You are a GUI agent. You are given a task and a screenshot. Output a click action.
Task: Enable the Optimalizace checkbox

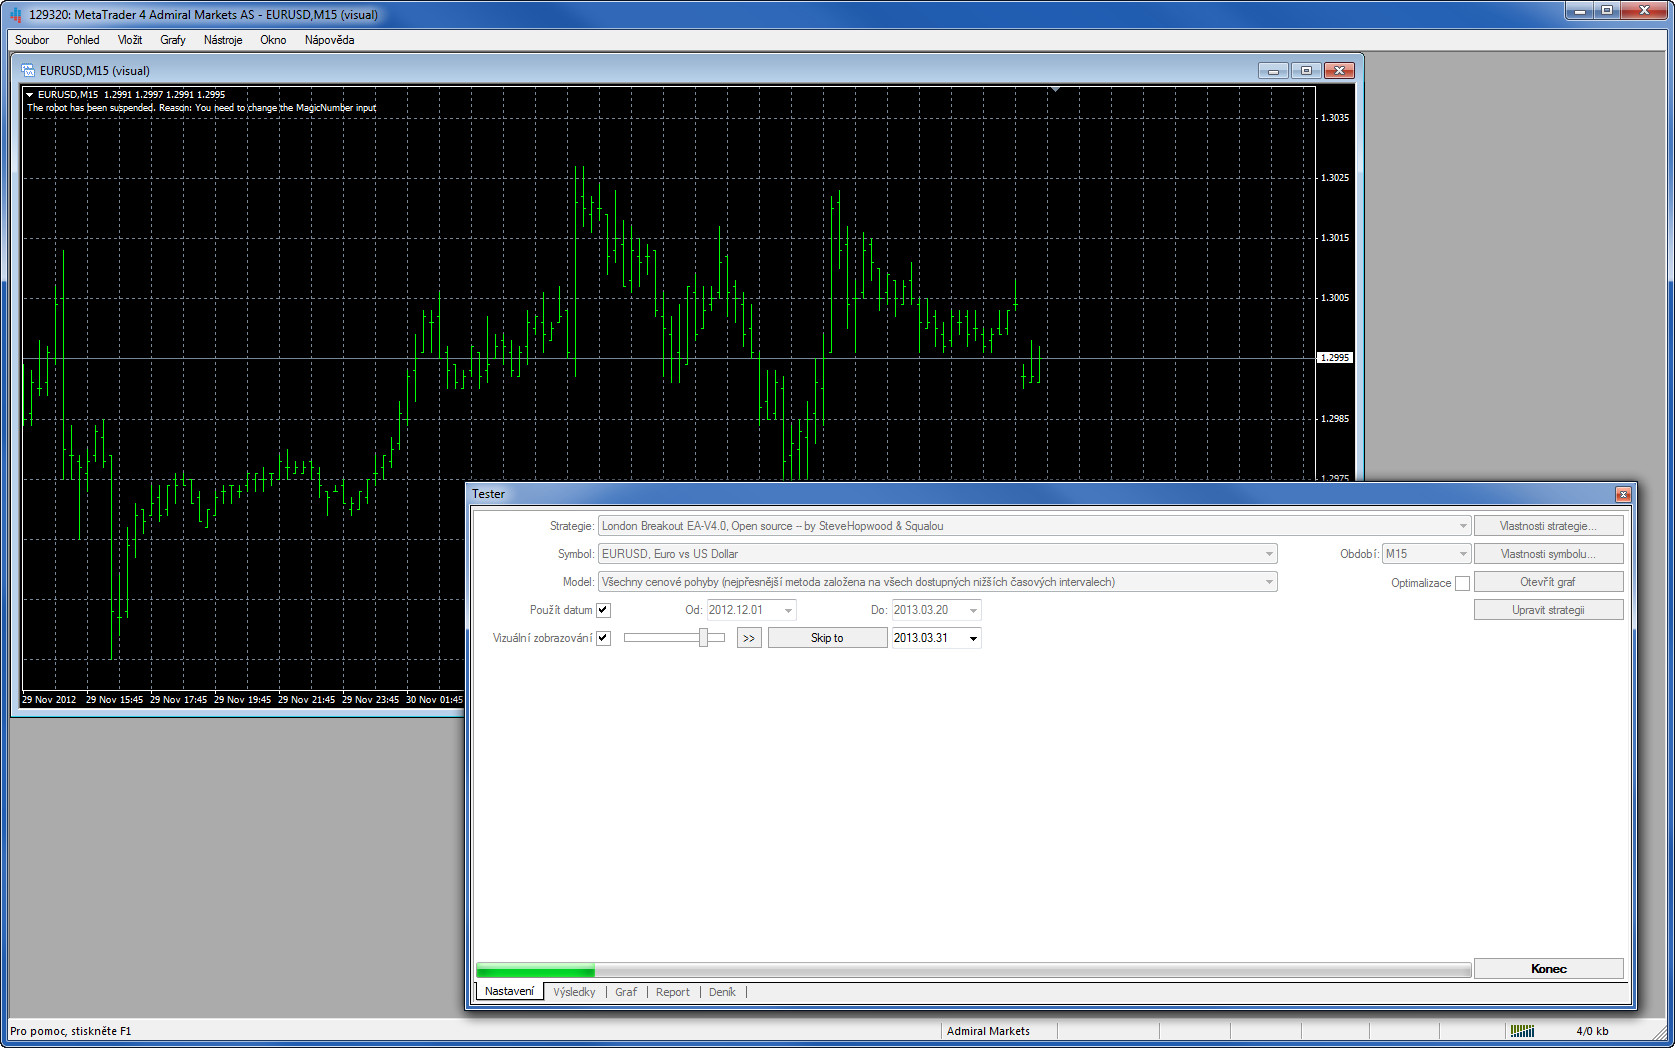(x=1462, y=583)
